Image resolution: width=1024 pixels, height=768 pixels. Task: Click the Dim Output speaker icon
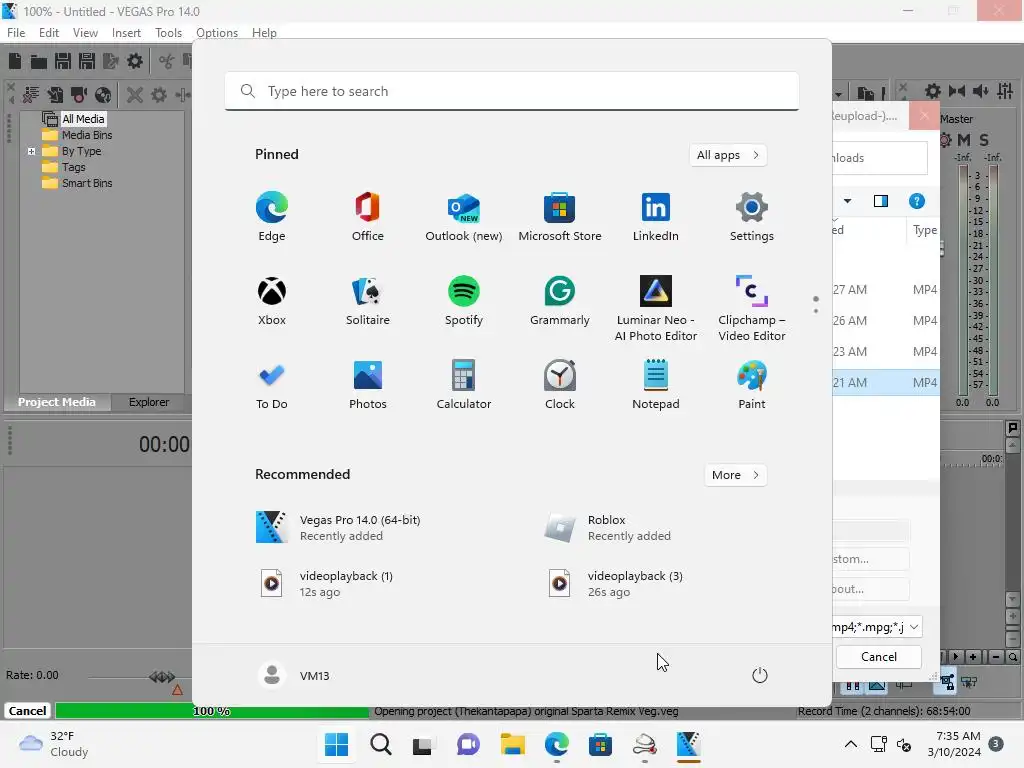pyautogui.click(x=980, y=91)
